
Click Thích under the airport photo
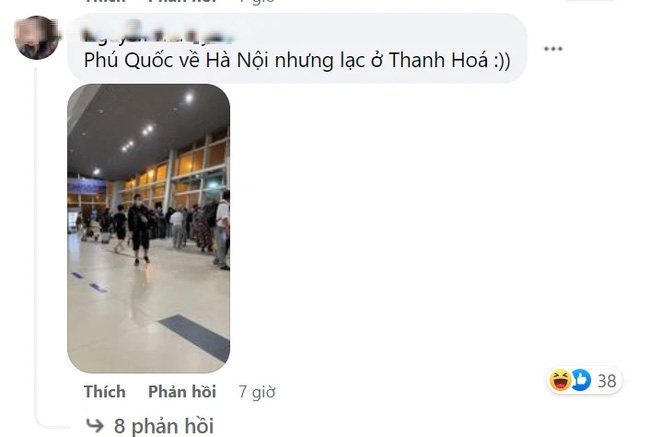pos(104,392)
